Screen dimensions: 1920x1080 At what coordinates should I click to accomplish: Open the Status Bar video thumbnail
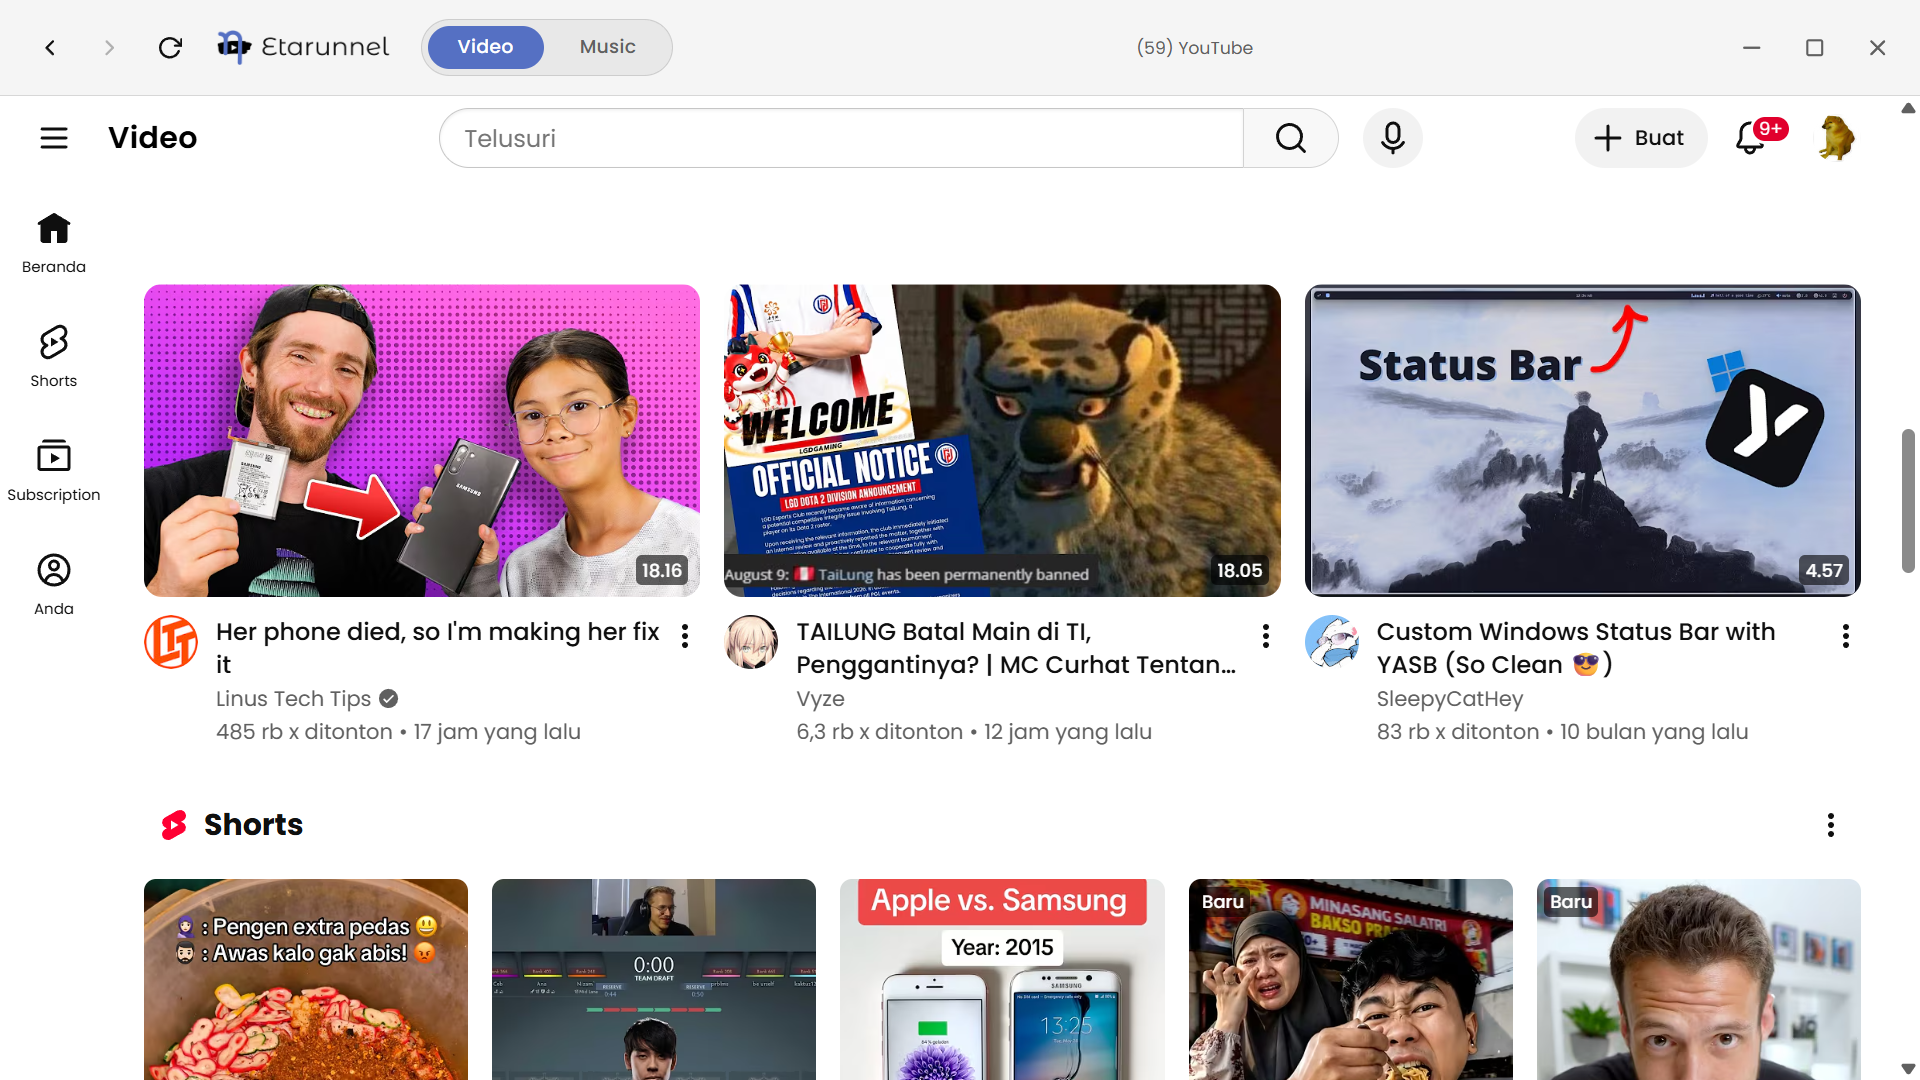point(1582,441)
